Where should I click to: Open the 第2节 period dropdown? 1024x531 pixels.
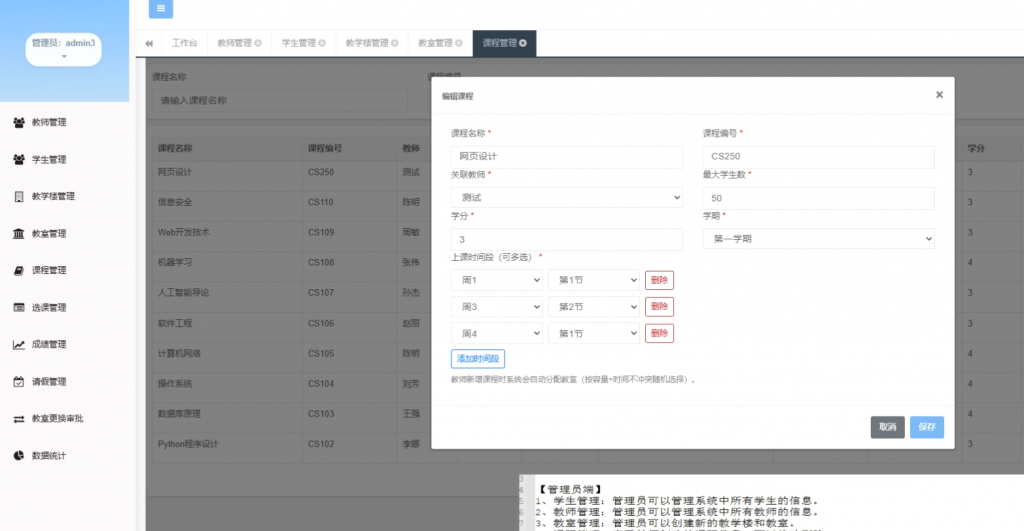594,307
